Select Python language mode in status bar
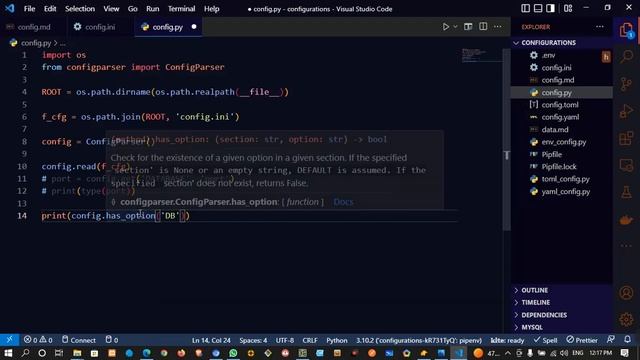This screenshot has height=360, width=640. [337, 340]
